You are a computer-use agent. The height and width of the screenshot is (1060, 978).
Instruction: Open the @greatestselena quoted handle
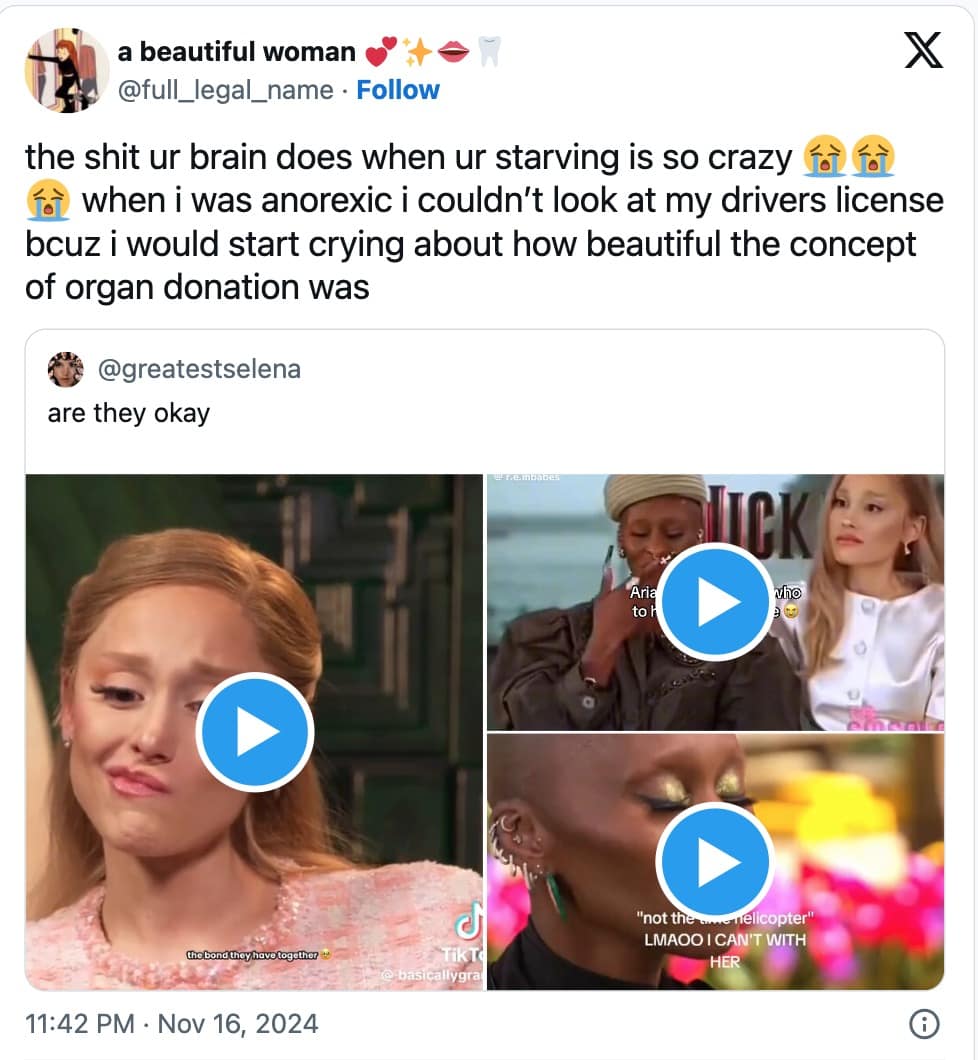[200, 369]
